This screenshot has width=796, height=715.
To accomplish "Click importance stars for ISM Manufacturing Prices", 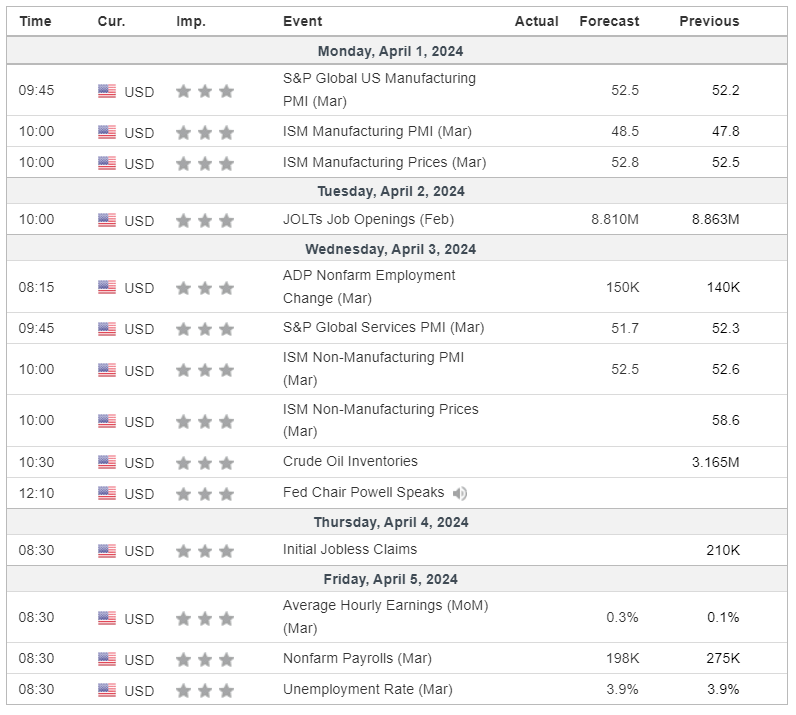I will click(x=205, y=164).
